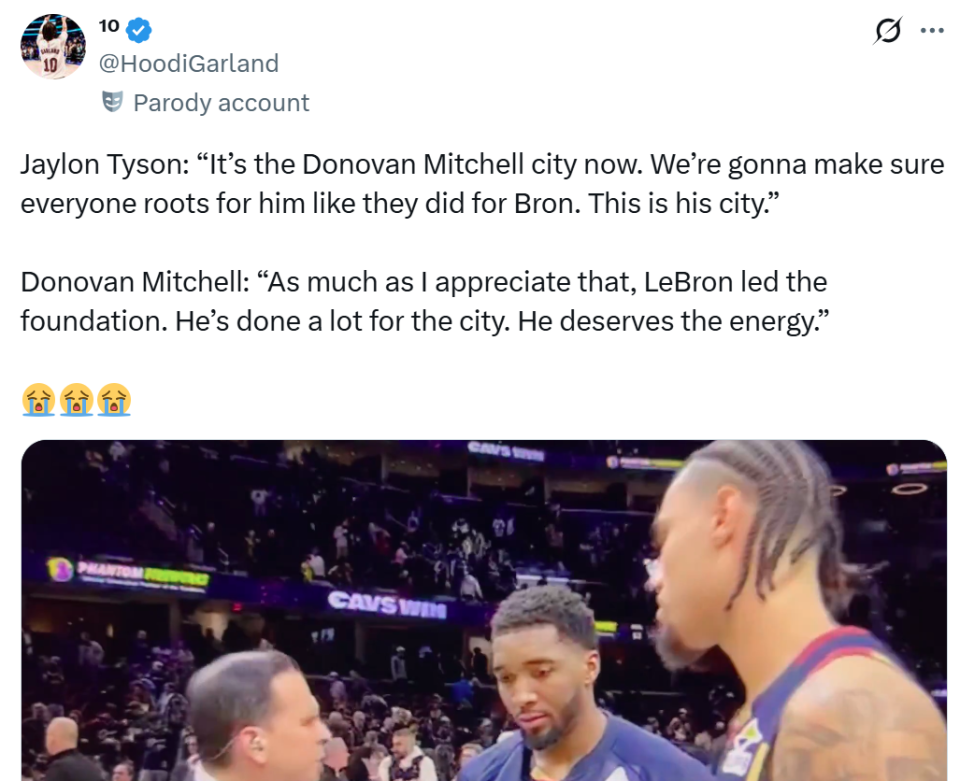Click the first crying emoji
The width and height of the screenshot is (960, 781).
38,399
